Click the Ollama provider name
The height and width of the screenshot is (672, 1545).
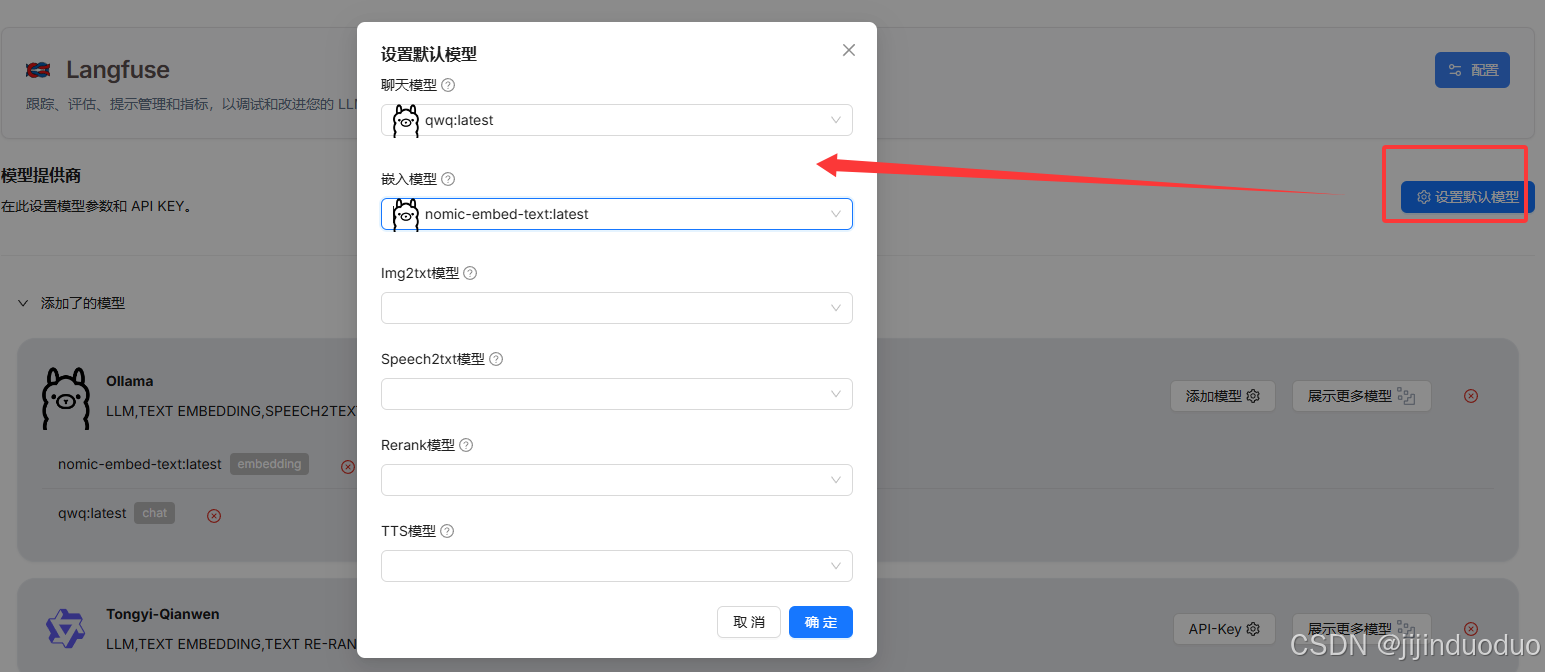pos(130,381)
